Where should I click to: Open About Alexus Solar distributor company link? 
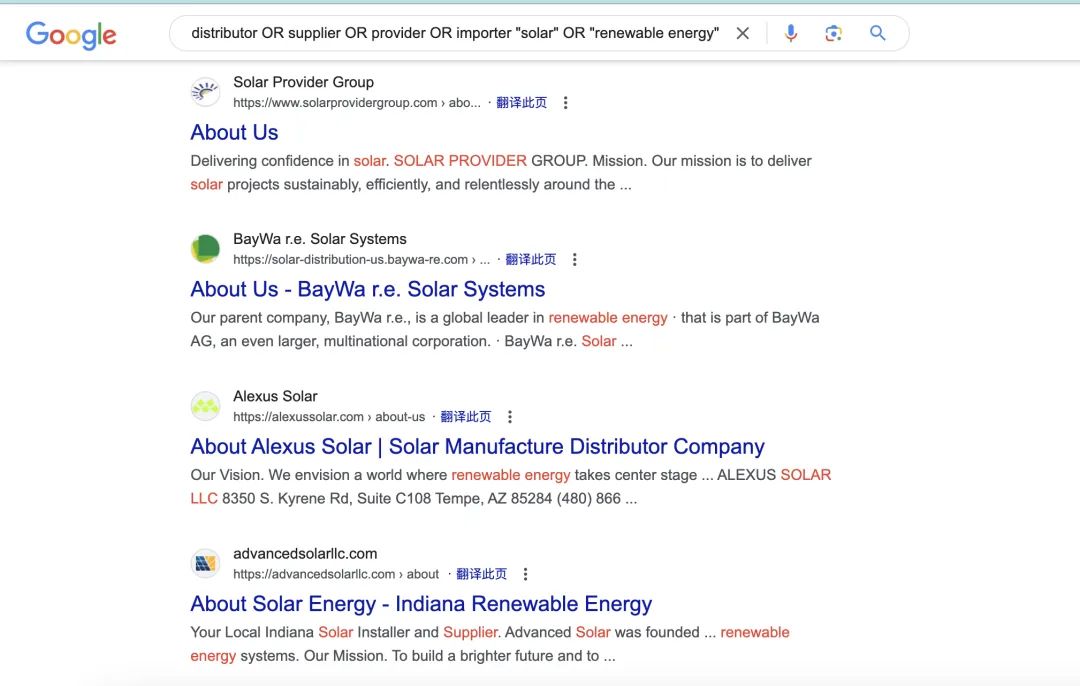(x=477, y=447)
